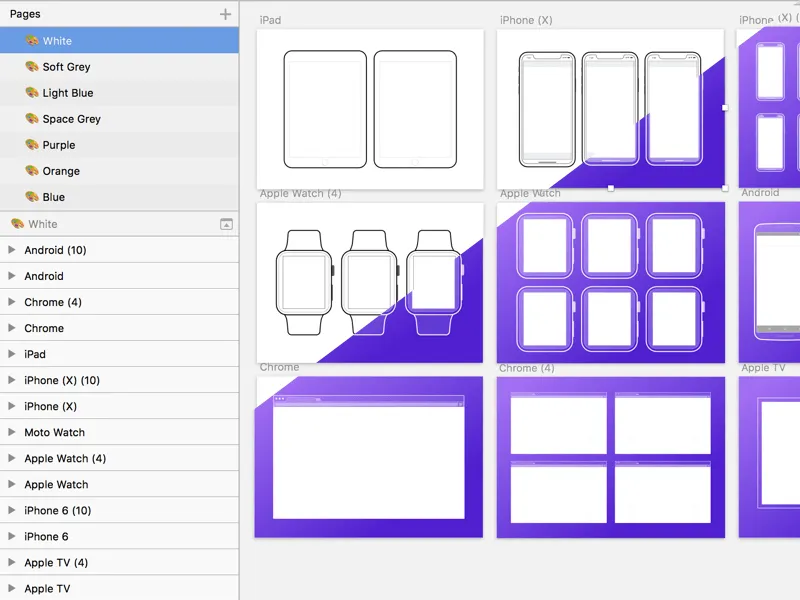Click the Blue page's palette icon
The width and height of the screenshot is (800, 600).
click(x=31, y=197)
